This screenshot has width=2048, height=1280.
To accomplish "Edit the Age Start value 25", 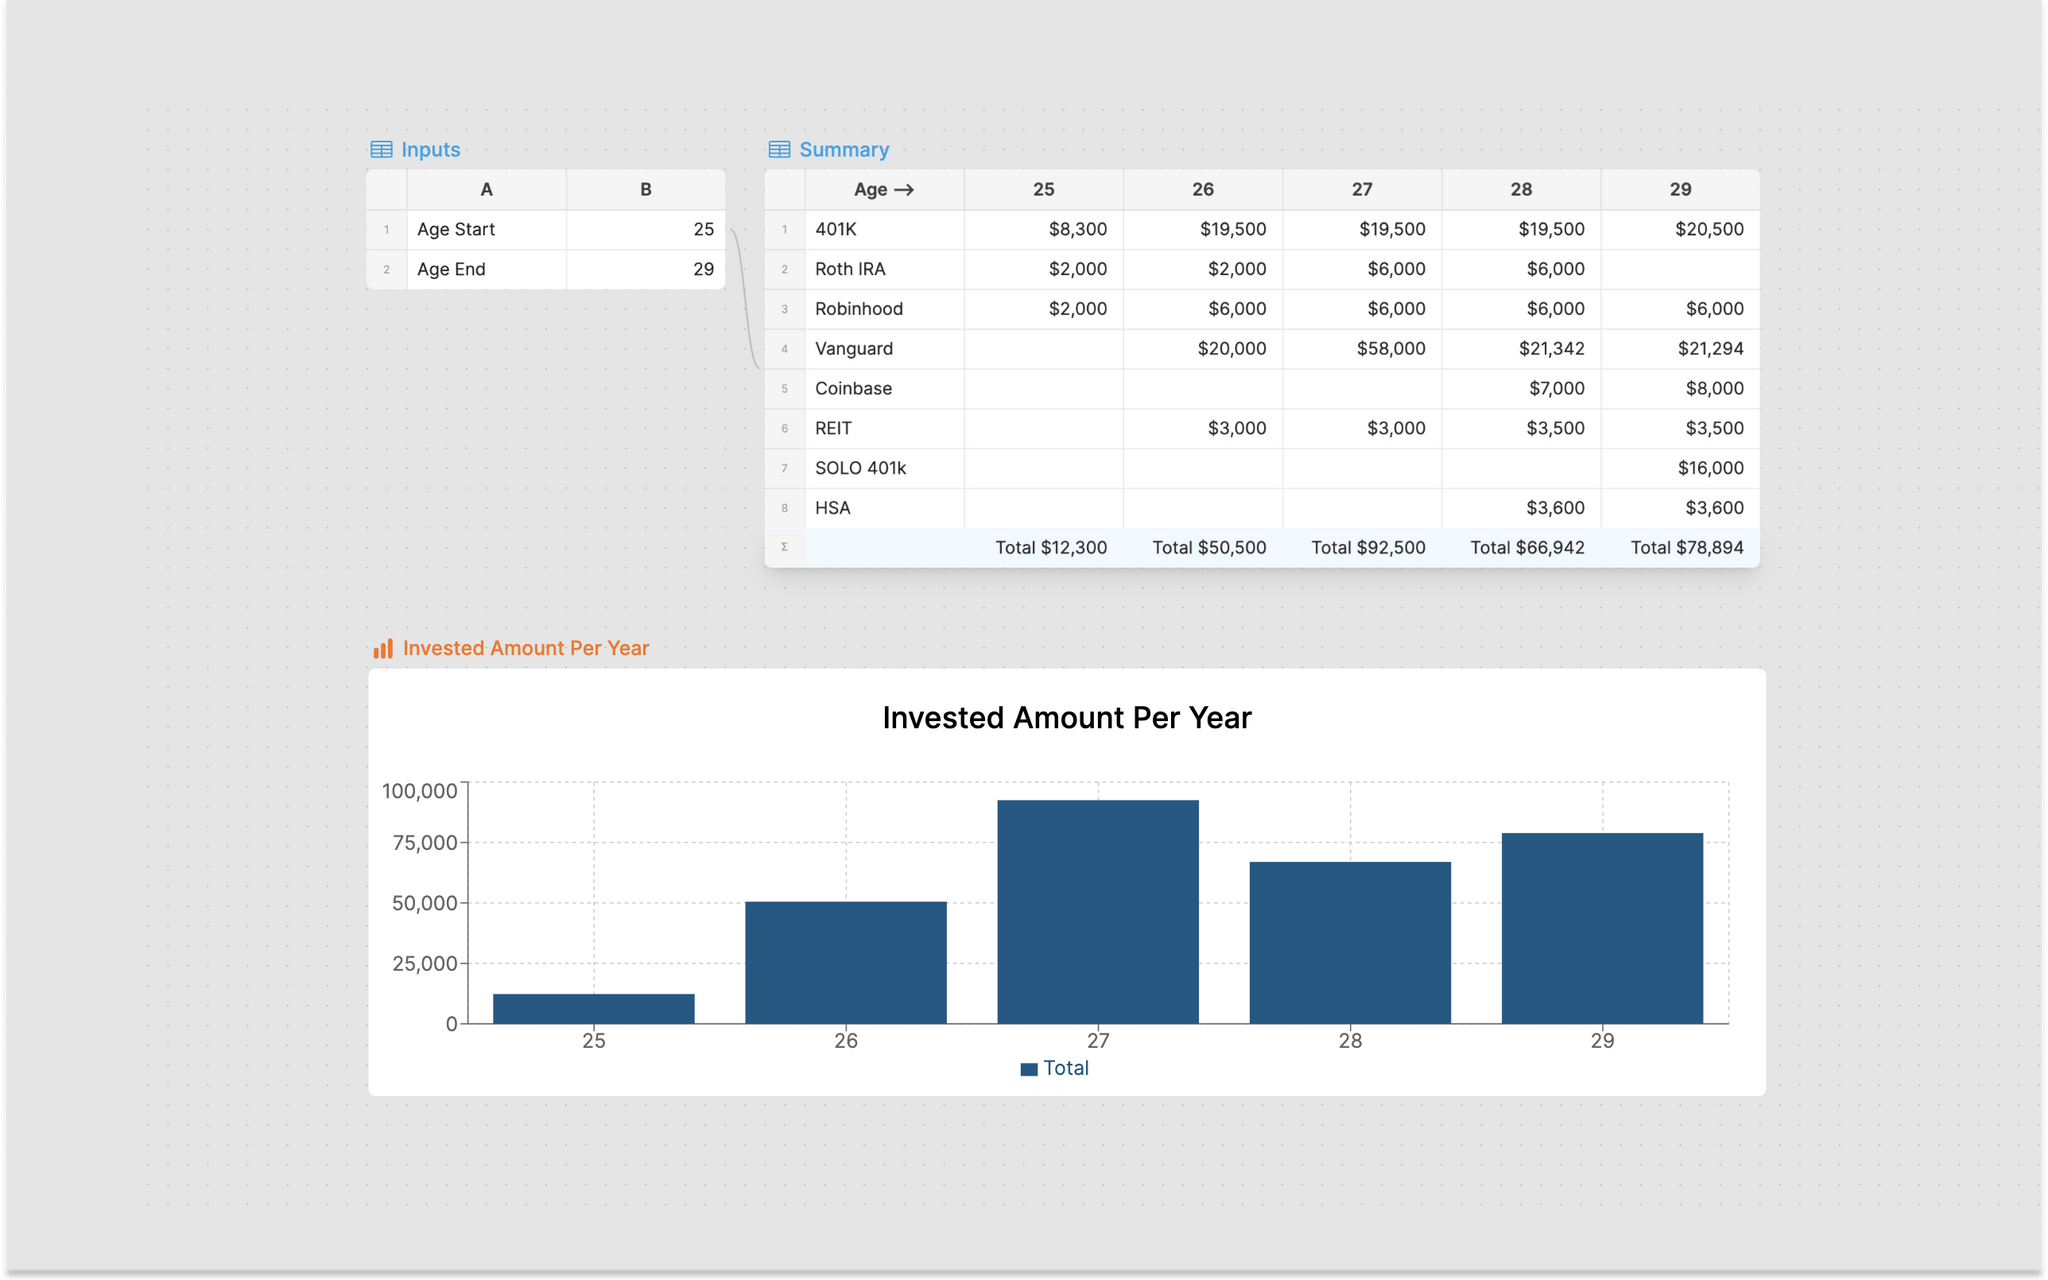I will 646,229.
